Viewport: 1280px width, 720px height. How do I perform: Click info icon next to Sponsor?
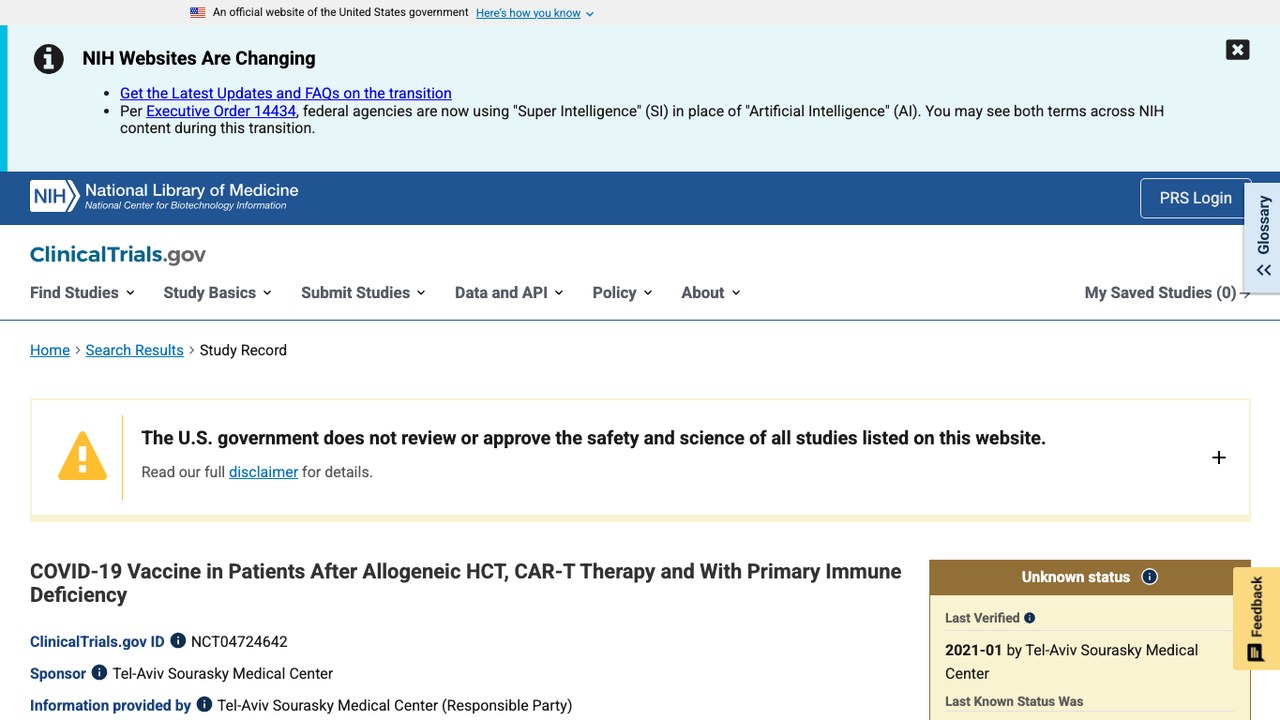coord(99,673)
